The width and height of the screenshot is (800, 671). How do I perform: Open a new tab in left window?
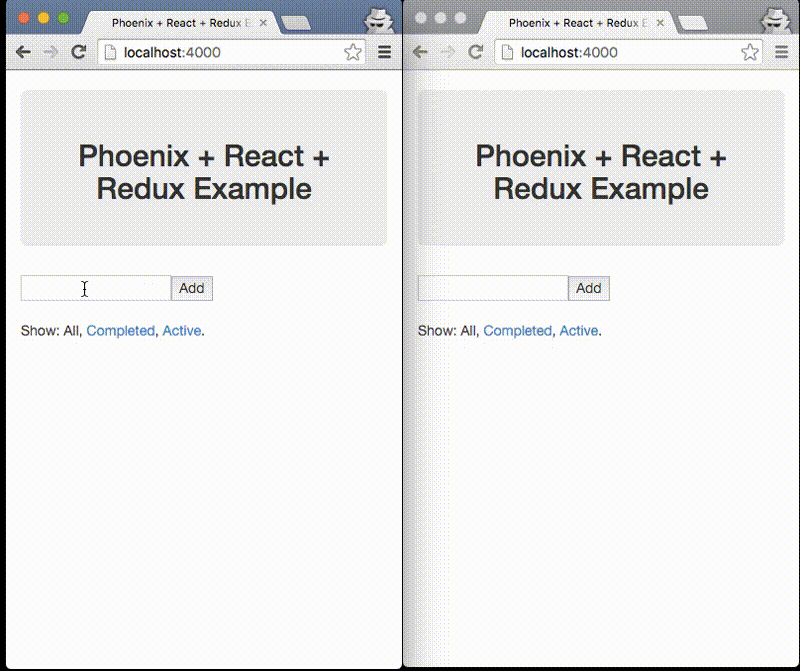point(296,23)
